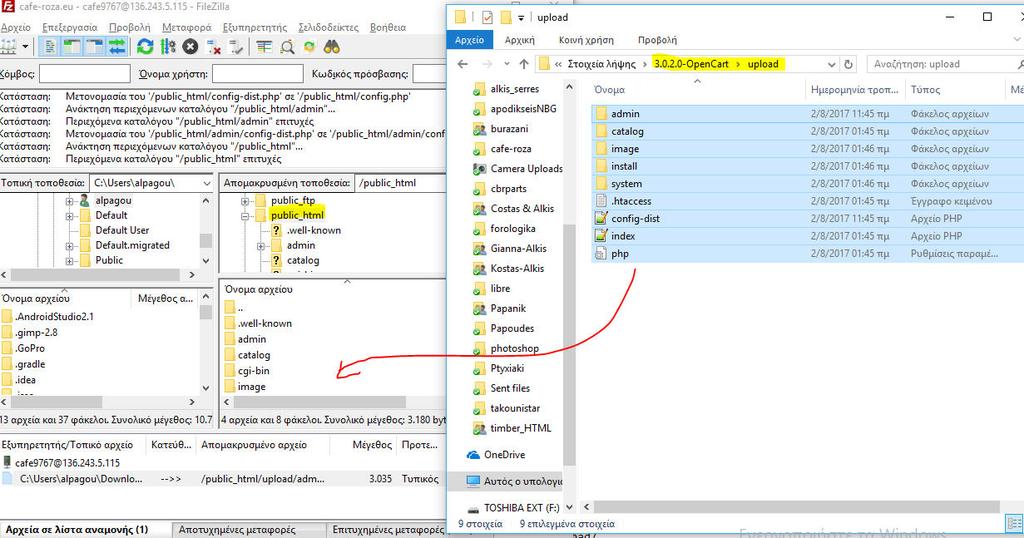Click the reconnect to last server icon
1024x538 pixels.
(236, 46)
